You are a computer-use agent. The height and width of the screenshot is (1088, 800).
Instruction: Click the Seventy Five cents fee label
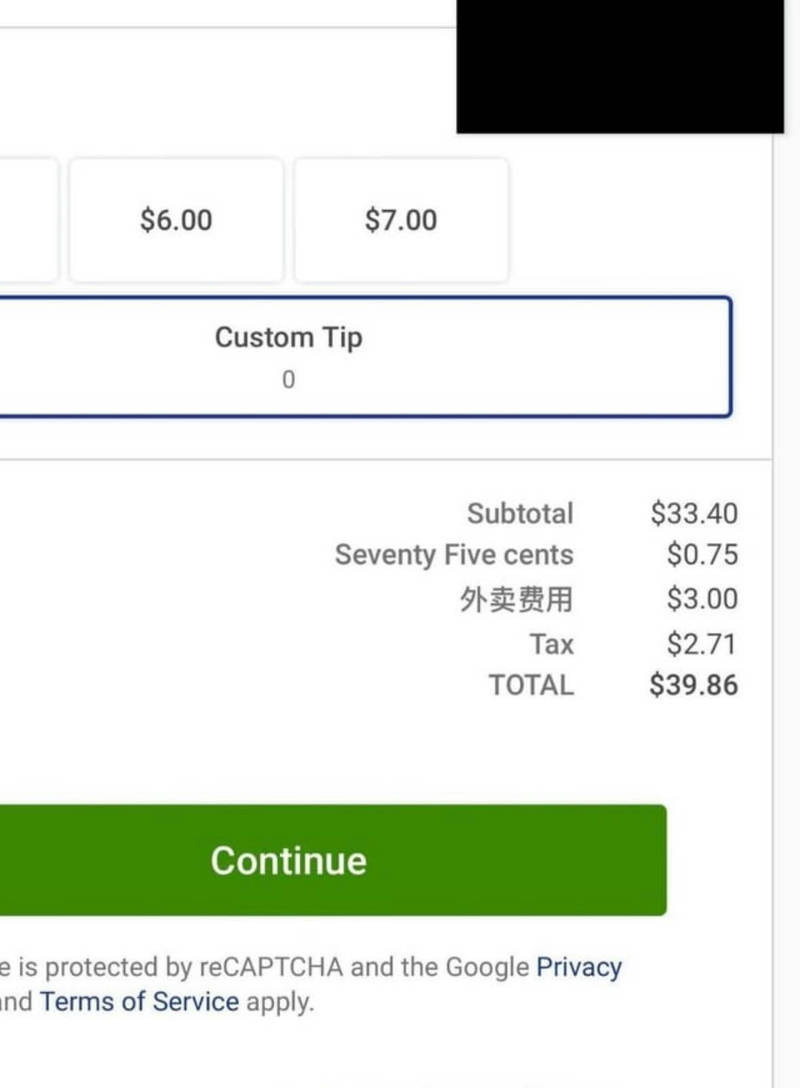click(x=454, y=554)
